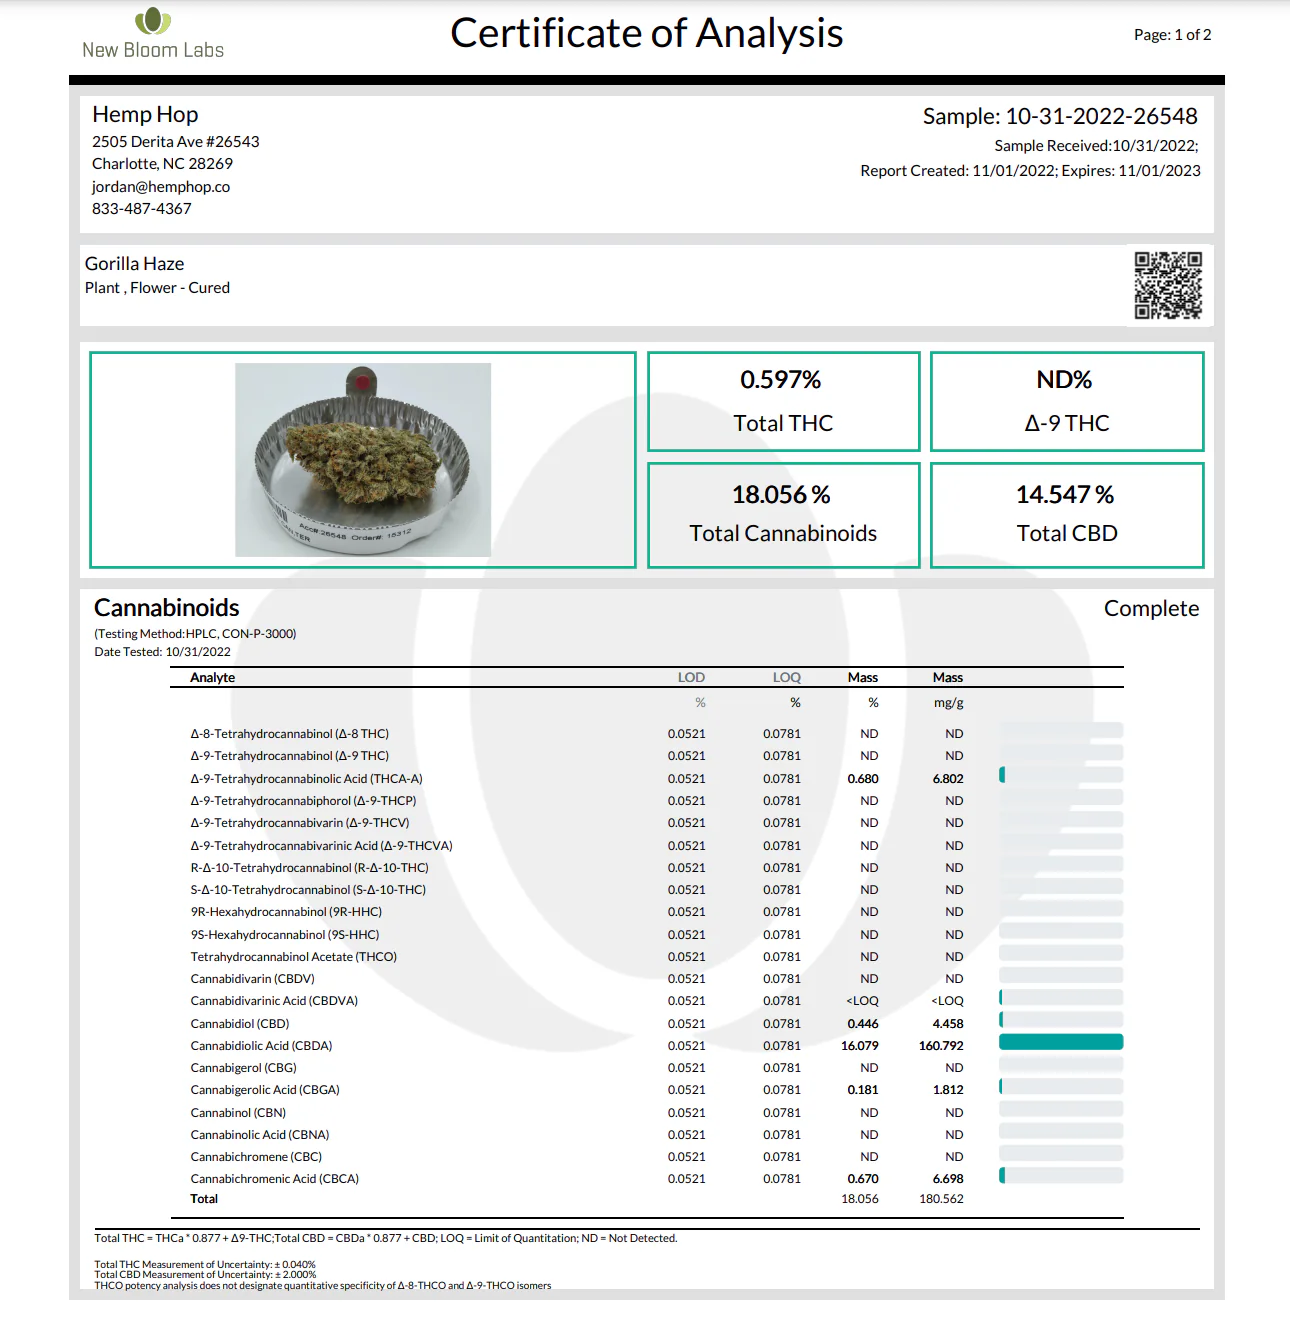
Task: Click the CBDA 160.792 mg/g value
Action: tap(941, 1046)
